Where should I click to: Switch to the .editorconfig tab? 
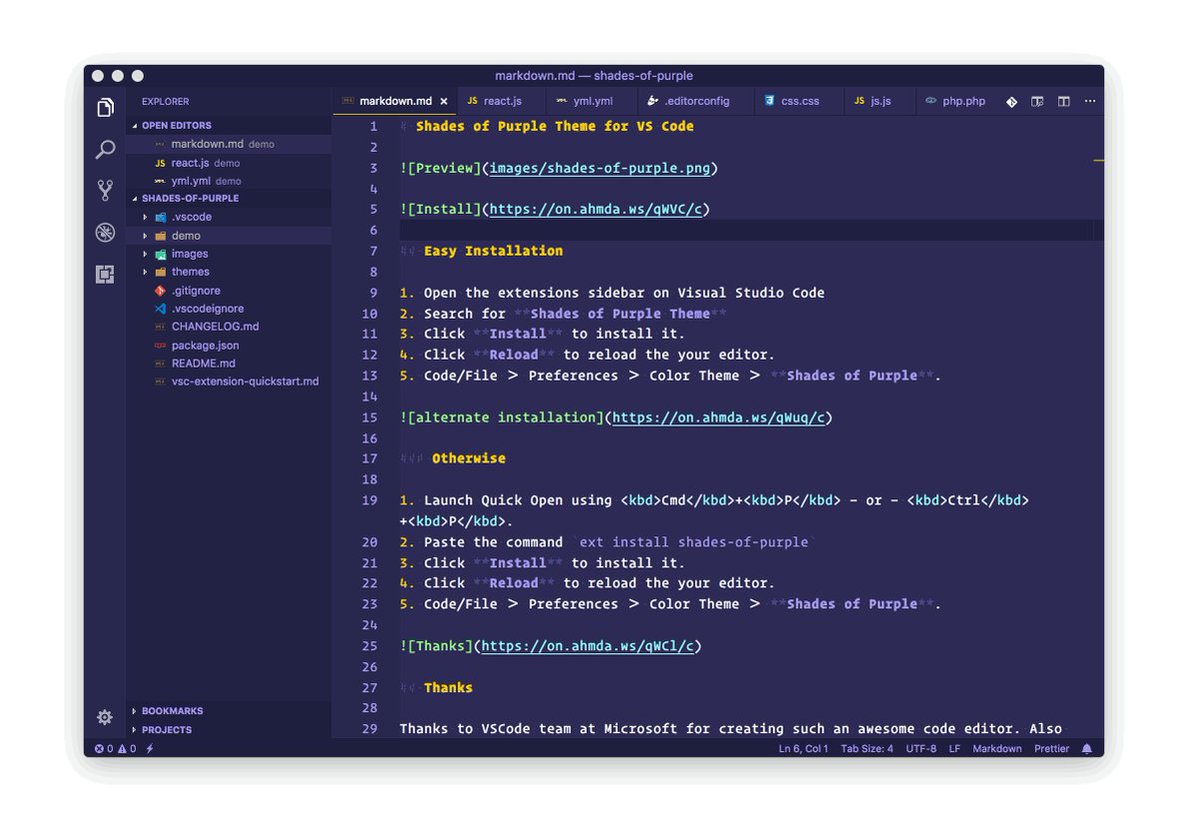(696, 101)
